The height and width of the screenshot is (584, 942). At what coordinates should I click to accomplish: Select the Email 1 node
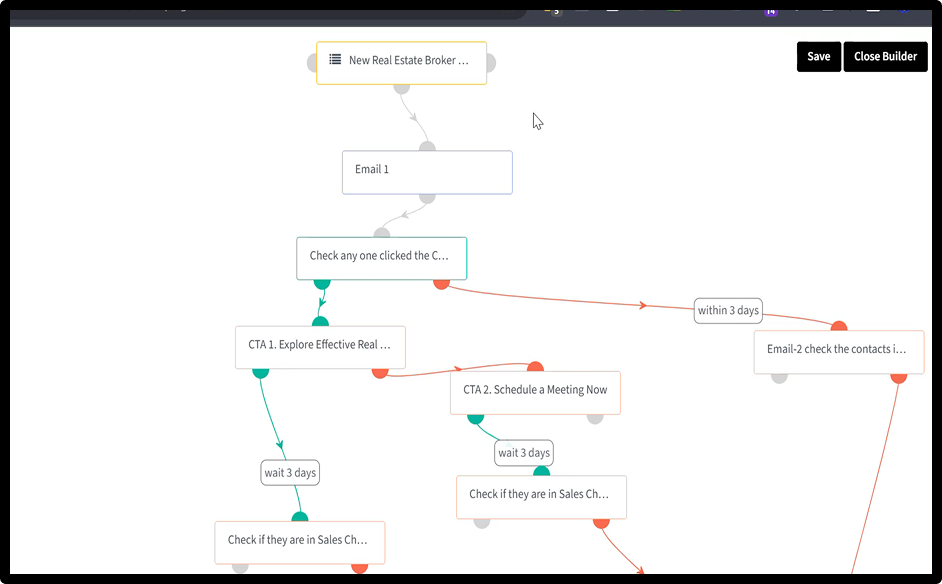pos(427,172)
